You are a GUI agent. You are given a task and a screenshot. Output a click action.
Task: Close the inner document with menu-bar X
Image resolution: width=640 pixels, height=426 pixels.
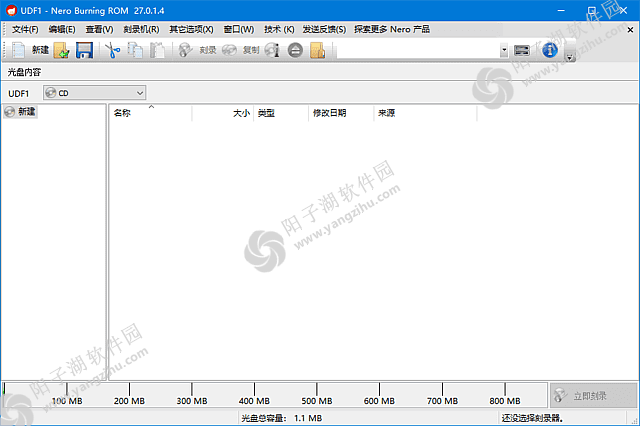coord(630,30)
